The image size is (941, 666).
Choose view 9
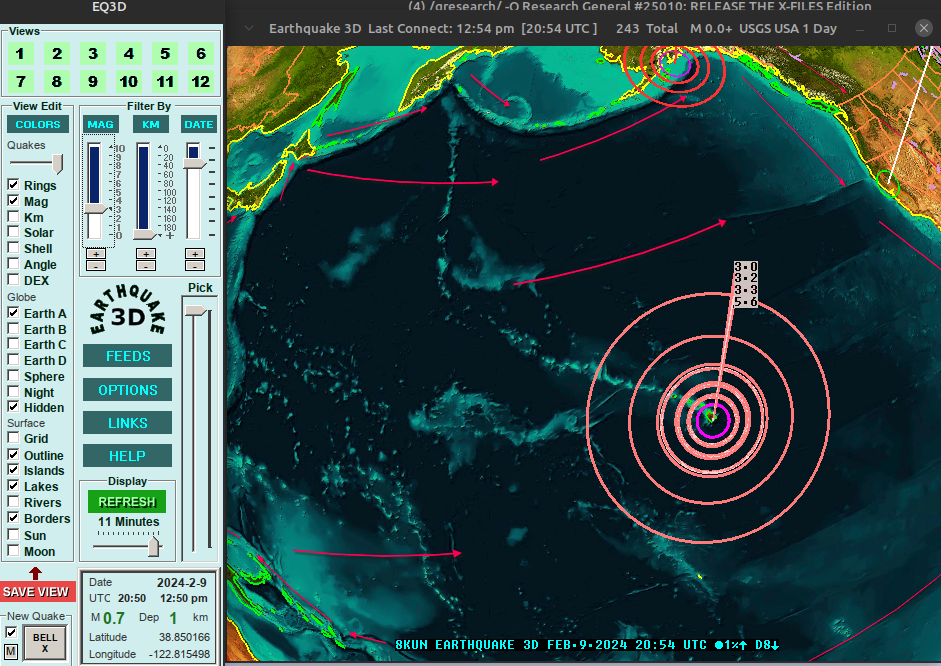pos(93,82)
